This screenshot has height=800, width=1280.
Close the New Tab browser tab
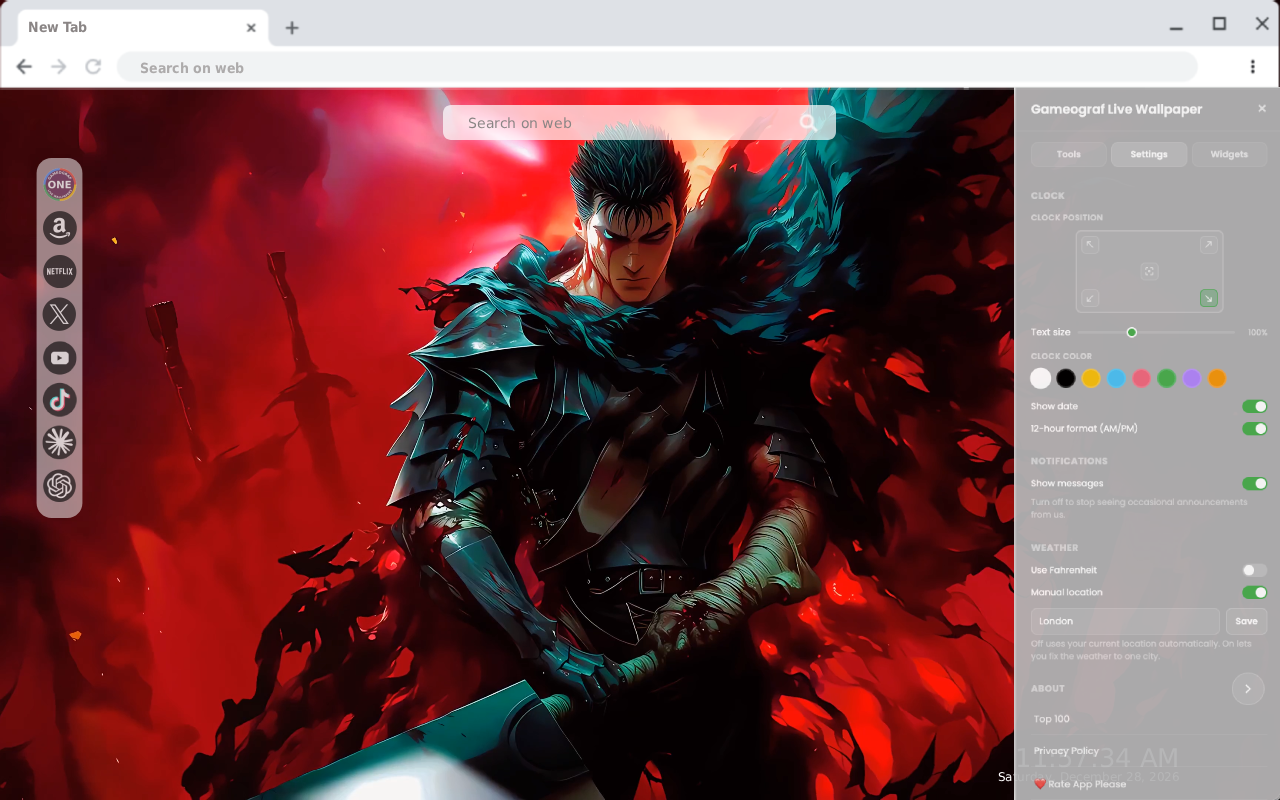coord(251,28)
